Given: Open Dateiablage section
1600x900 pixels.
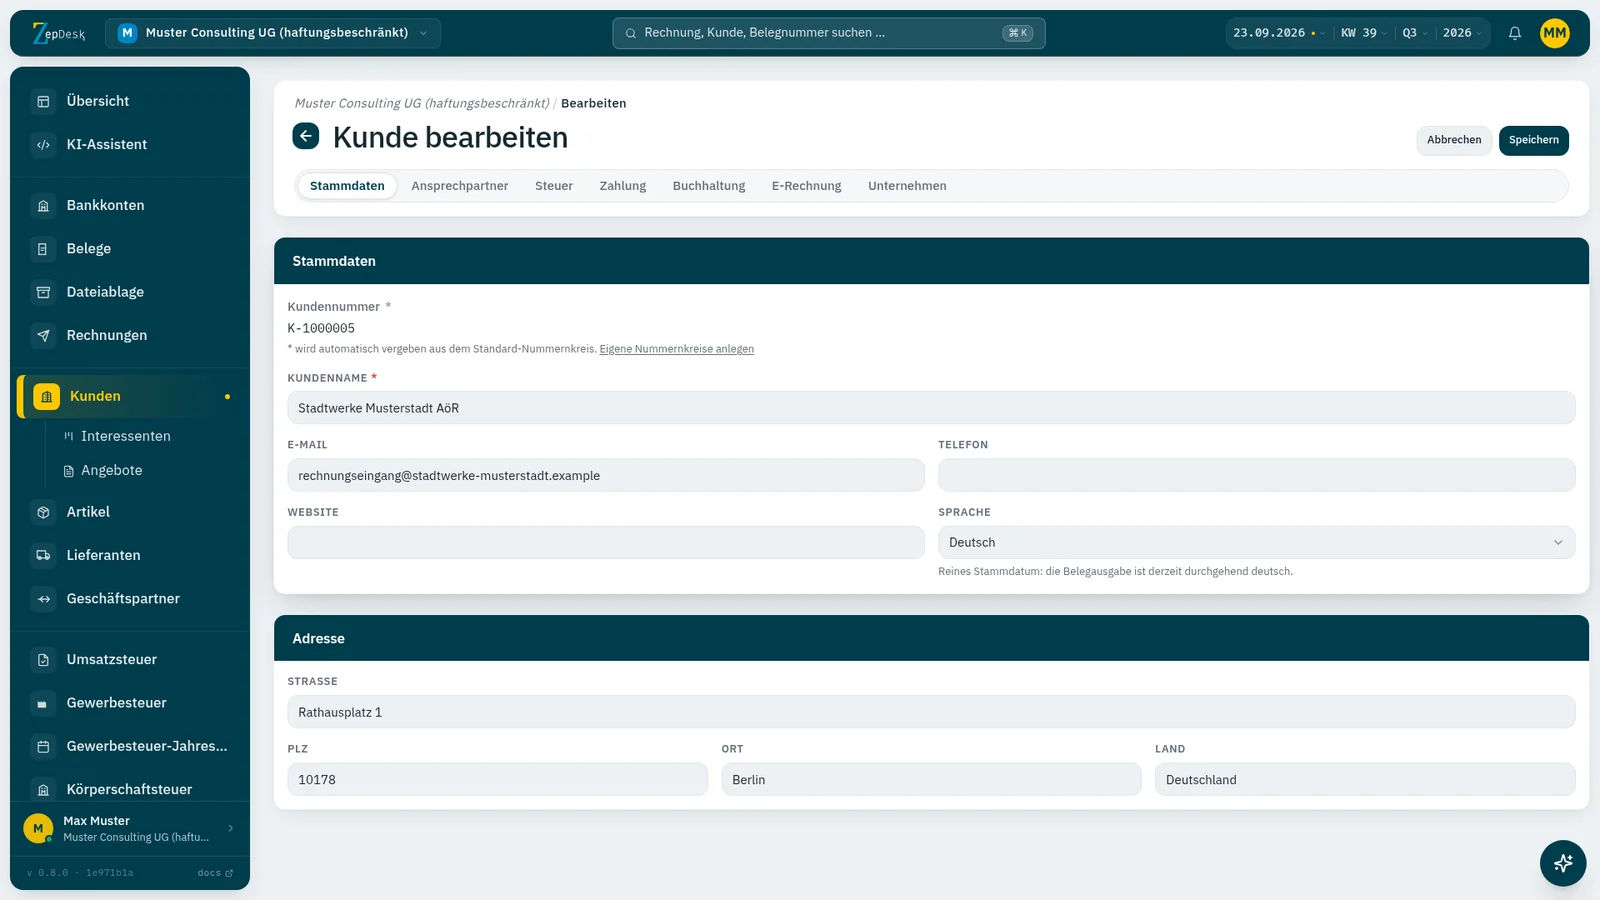Looking at the screenshot, I should point(130,292).
